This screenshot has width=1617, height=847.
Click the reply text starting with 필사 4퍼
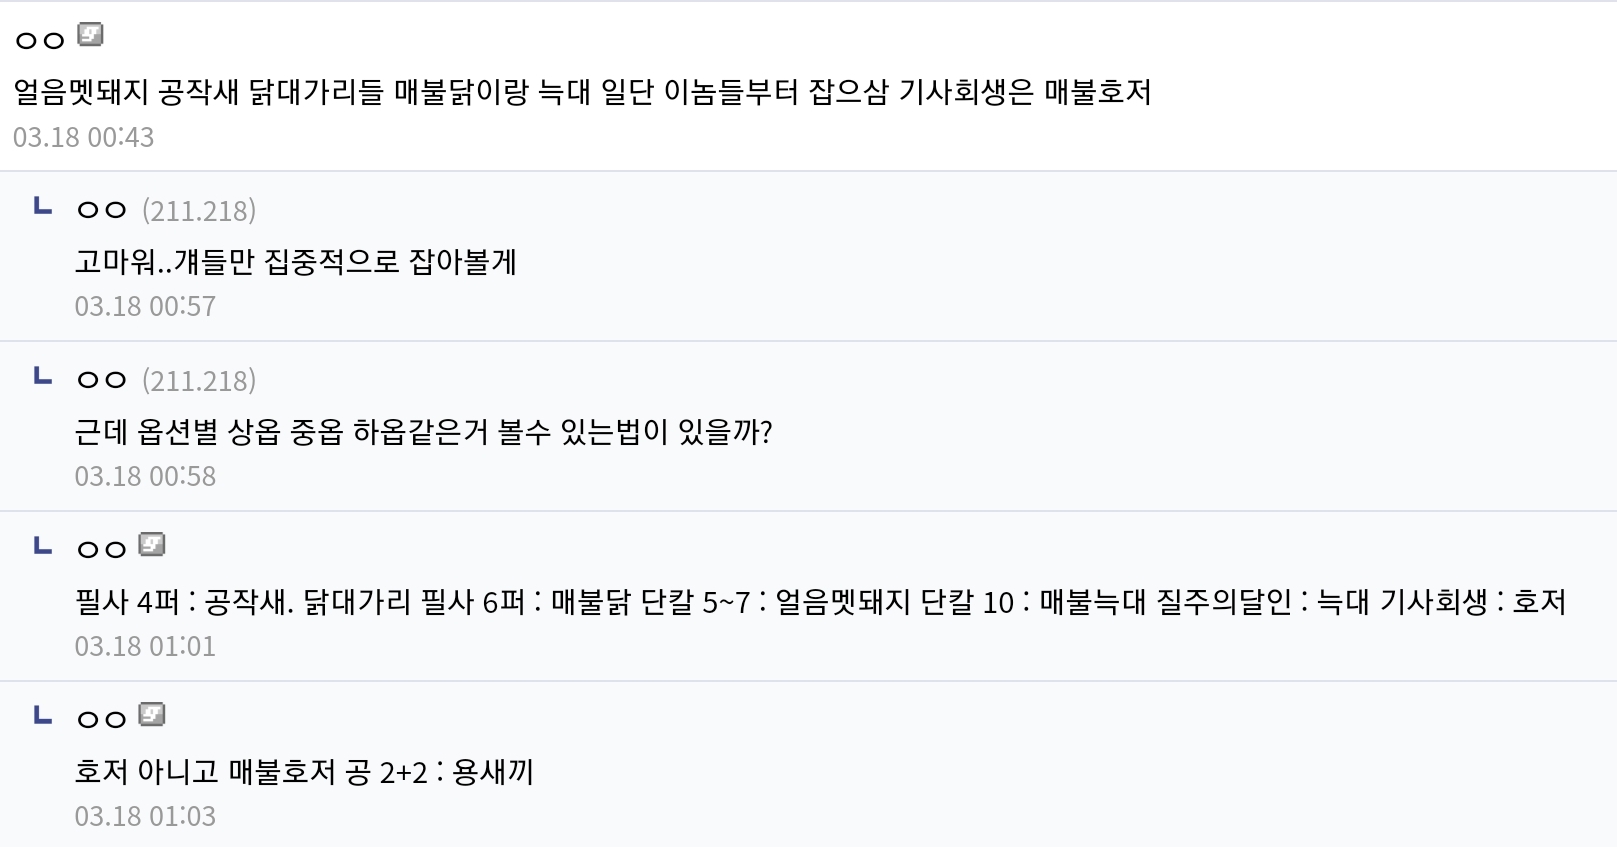pyautogui.click(x=820, y=602)
